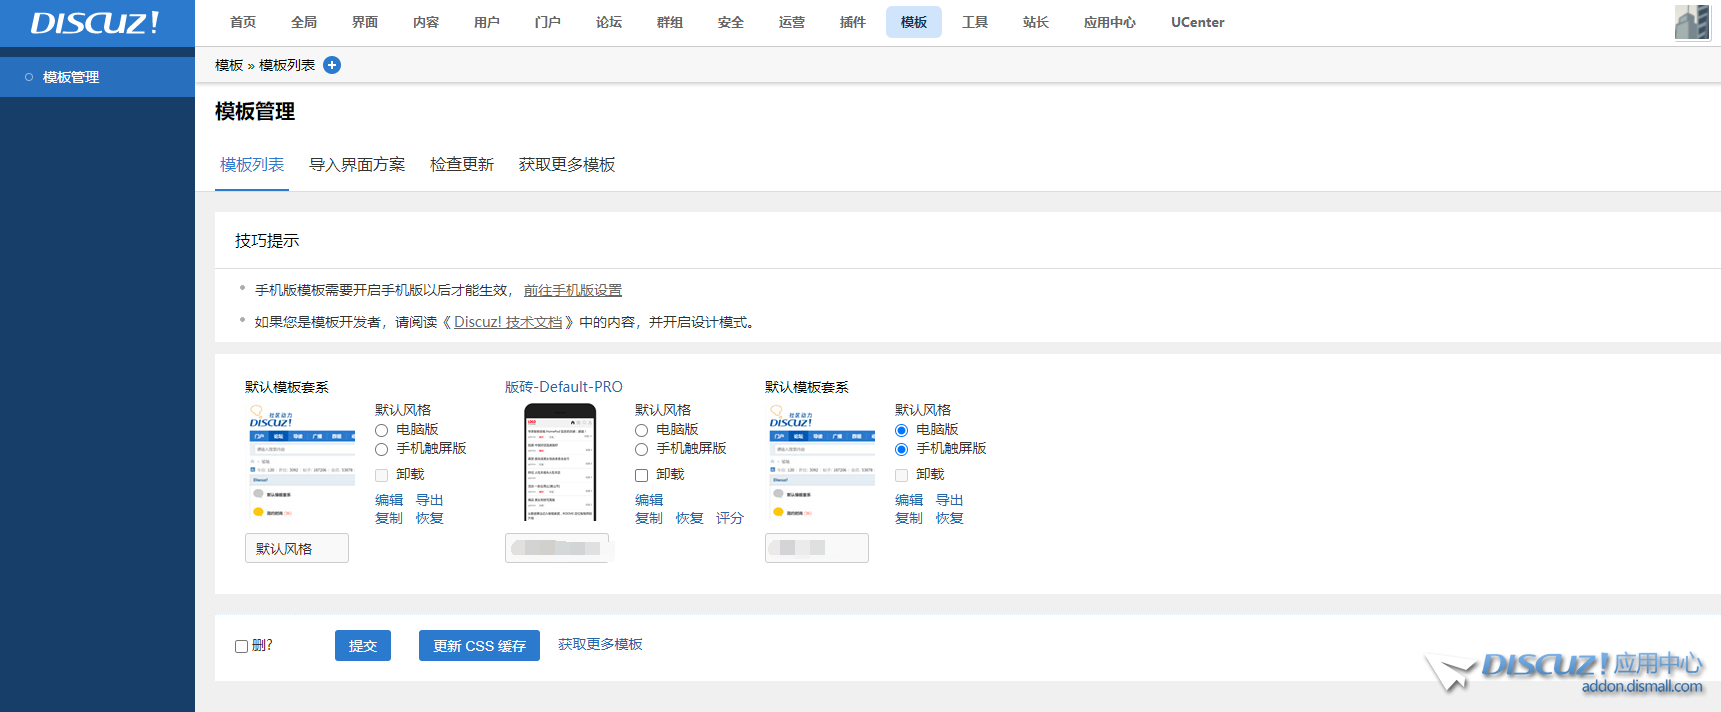The height and width of the screenshot is (712, 1721).
Task: Select 电脑版 radio for 版砖-Default-PRO
Action: point(641,430)
